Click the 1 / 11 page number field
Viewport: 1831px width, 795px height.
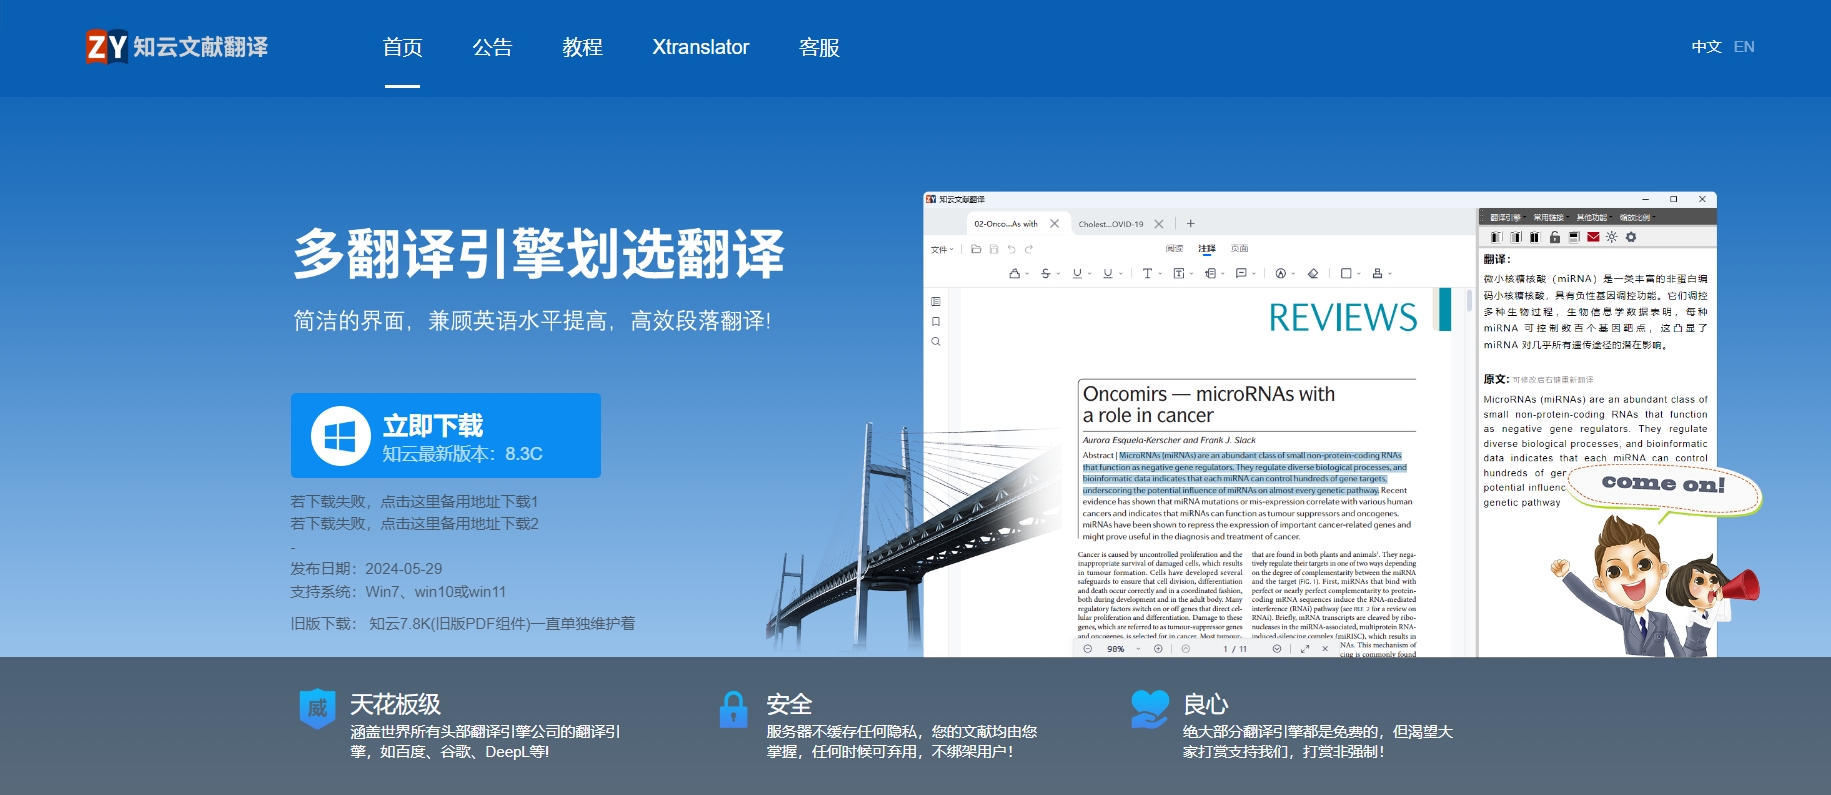click(x=1235, y=649)
